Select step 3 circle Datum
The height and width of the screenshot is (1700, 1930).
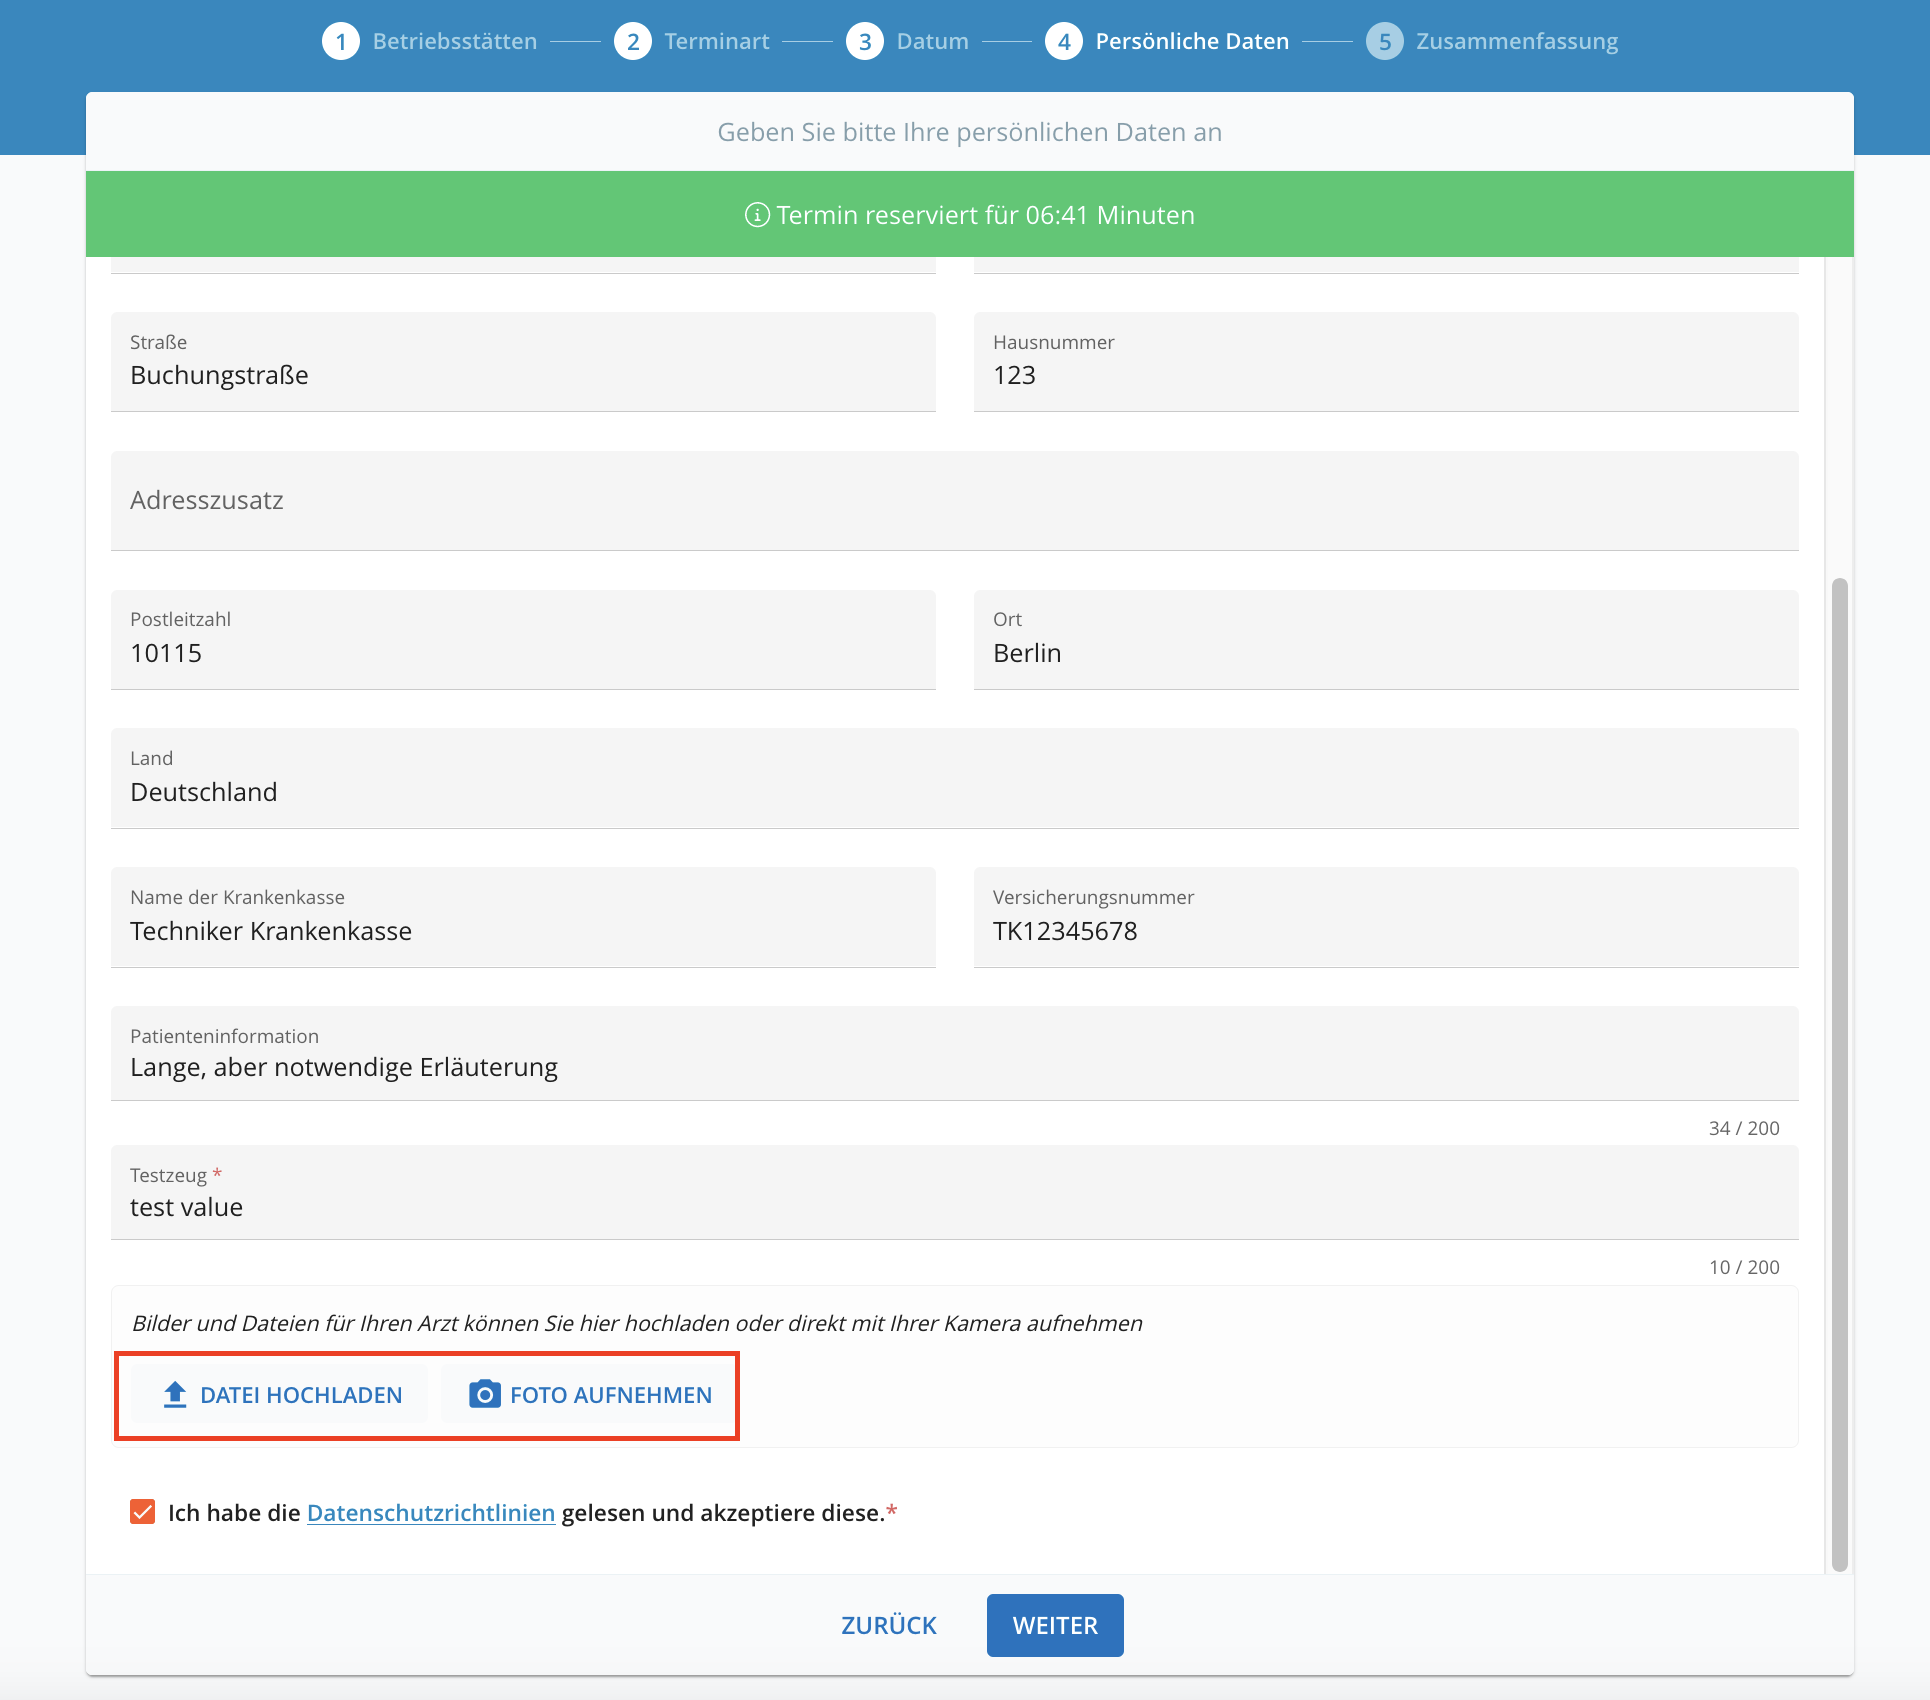865,41
